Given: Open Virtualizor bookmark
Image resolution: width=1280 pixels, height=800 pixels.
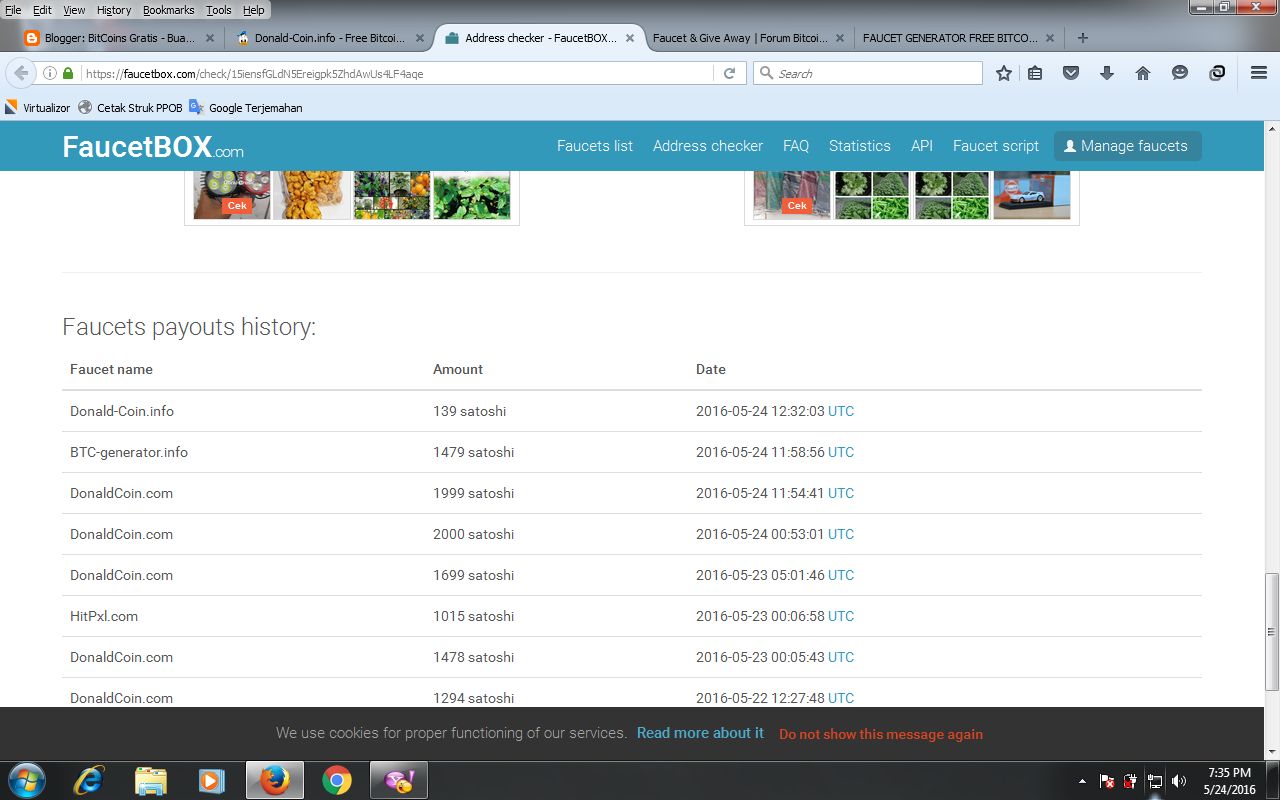Looking at the screenshot, I should [38, 107].
